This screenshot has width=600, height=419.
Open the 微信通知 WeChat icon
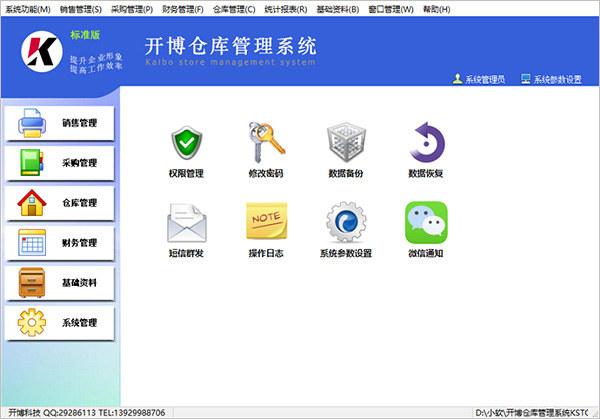(x=426, y=222)
